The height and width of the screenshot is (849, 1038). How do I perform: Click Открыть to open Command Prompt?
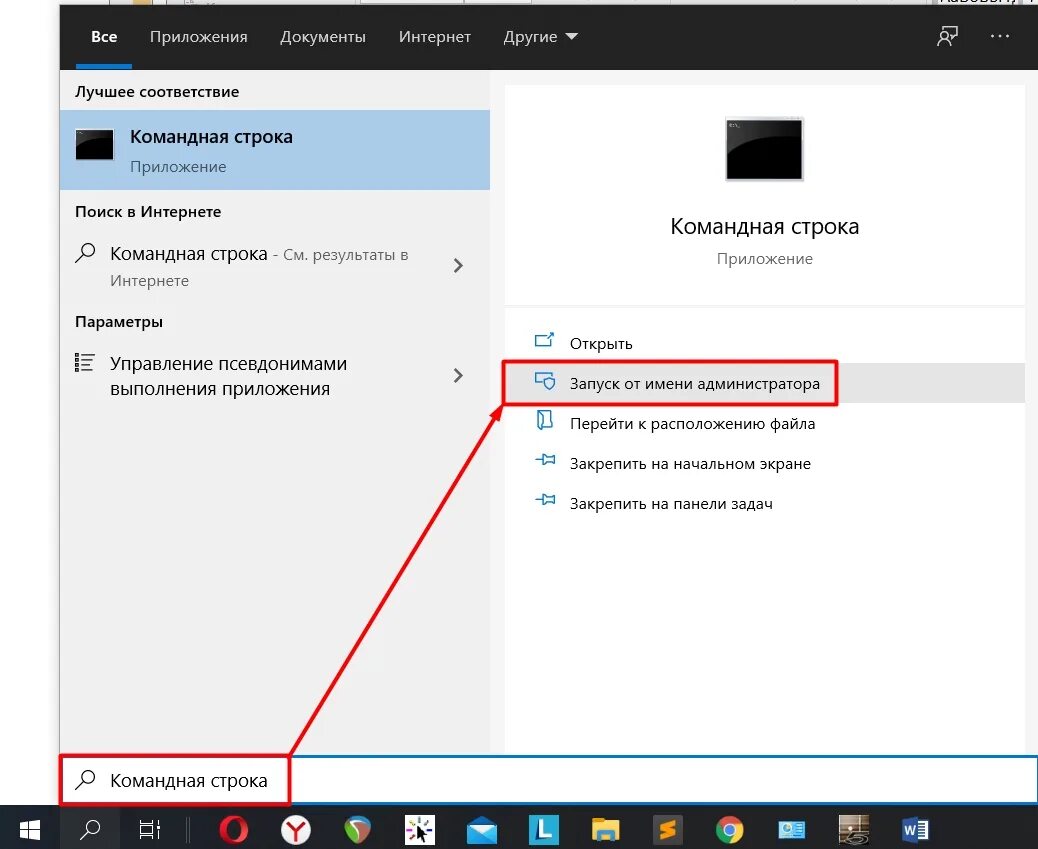(x=765, y=343)
